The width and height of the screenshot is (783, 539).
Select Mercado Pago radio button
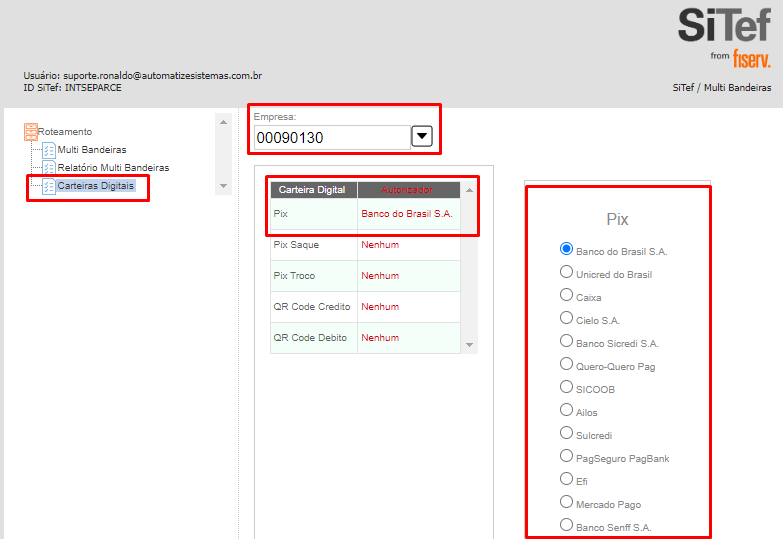(566, 502)
